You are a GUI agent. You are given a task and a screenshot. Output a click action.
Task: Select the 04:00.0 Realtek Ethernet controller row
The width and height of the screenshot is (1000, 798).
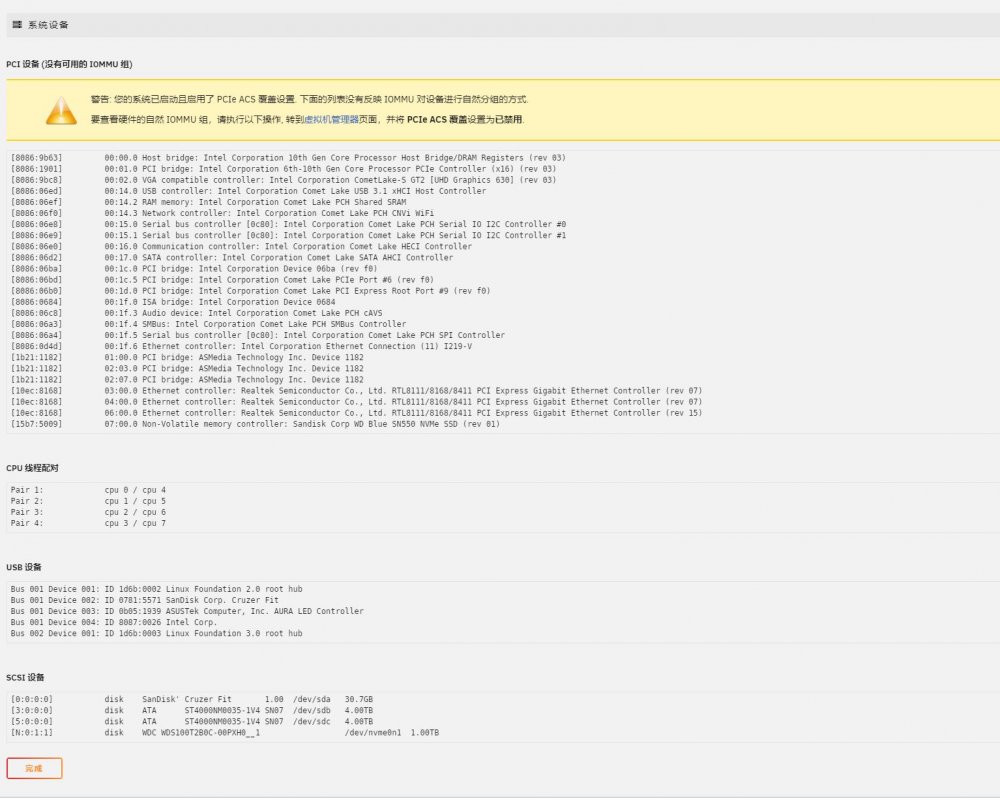tap(357, 402)
